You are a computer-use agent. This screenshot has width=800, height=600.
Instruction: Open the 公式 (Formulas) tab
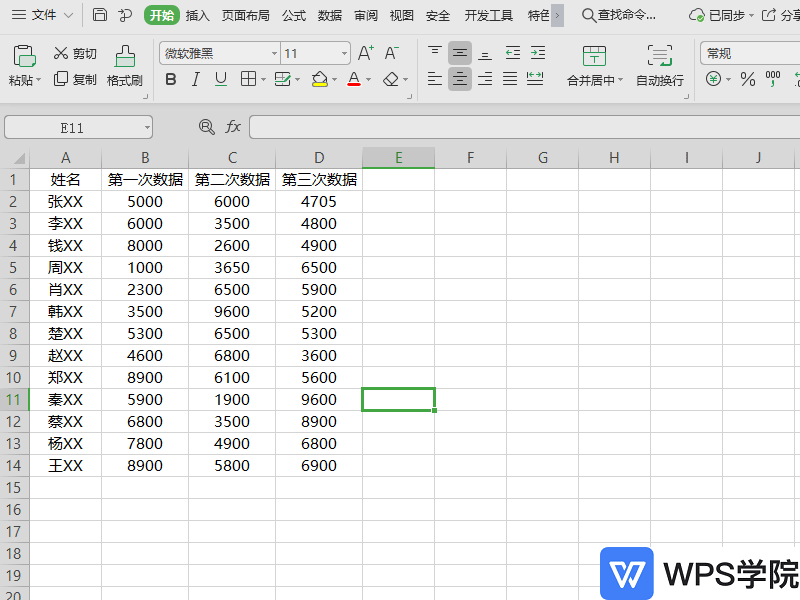[294, 15]
